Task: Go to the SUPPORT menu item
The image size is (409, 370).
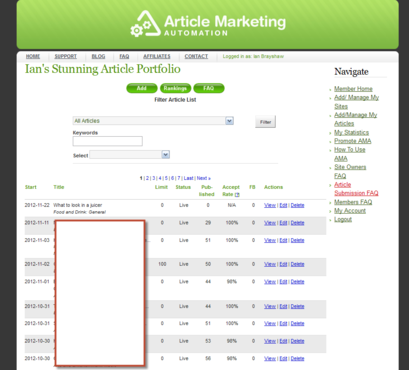Action: (x=66, y=56)
